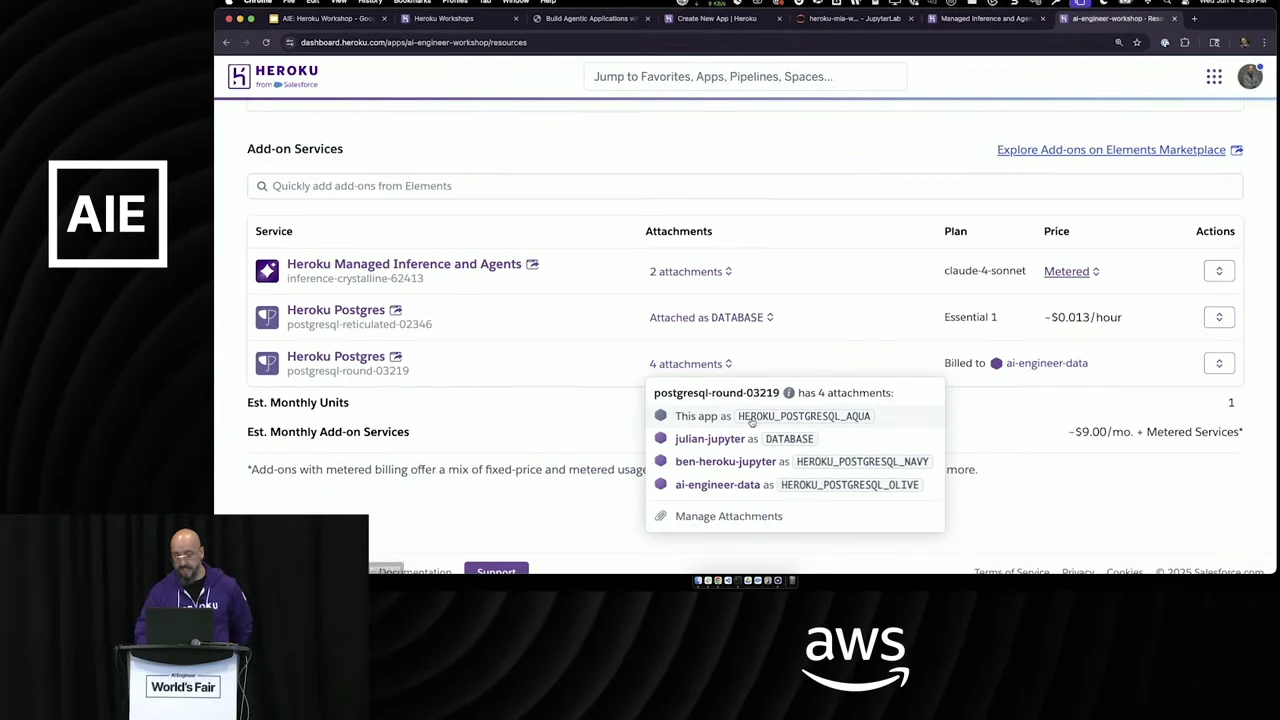Switch to Create New App | Heroku tab
The image size is (1280, 720).
pos(716,18)
